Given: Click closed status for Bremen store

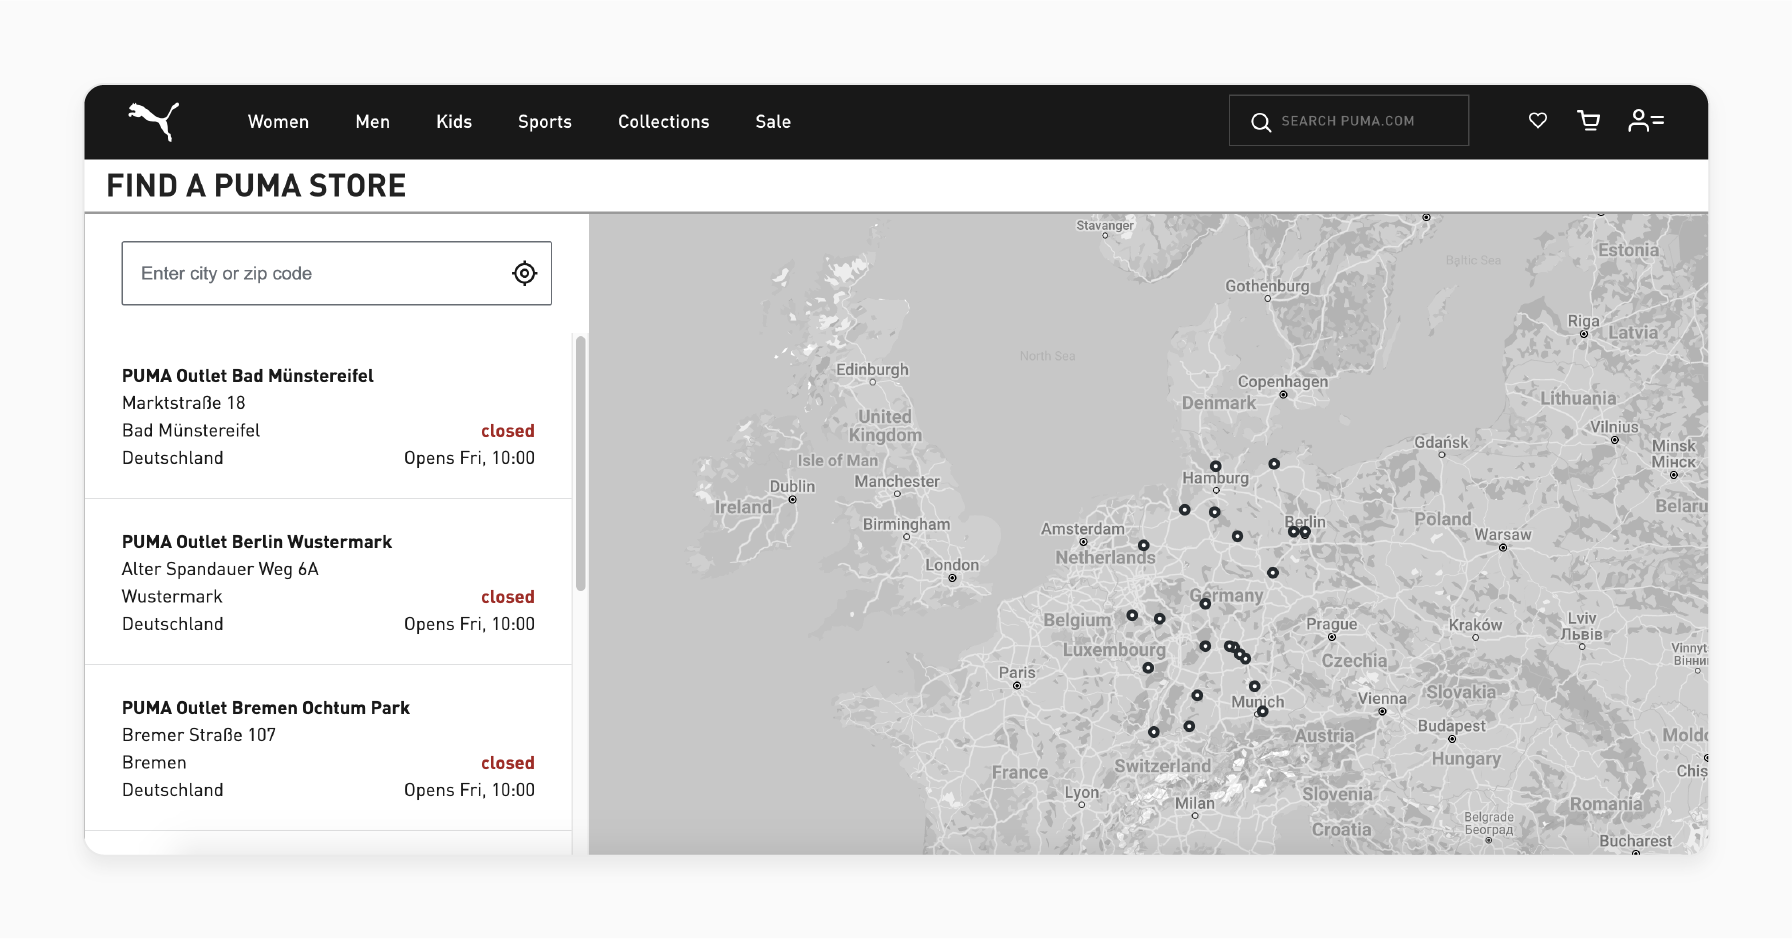Looking at the screenshot, I should [508, 763].
